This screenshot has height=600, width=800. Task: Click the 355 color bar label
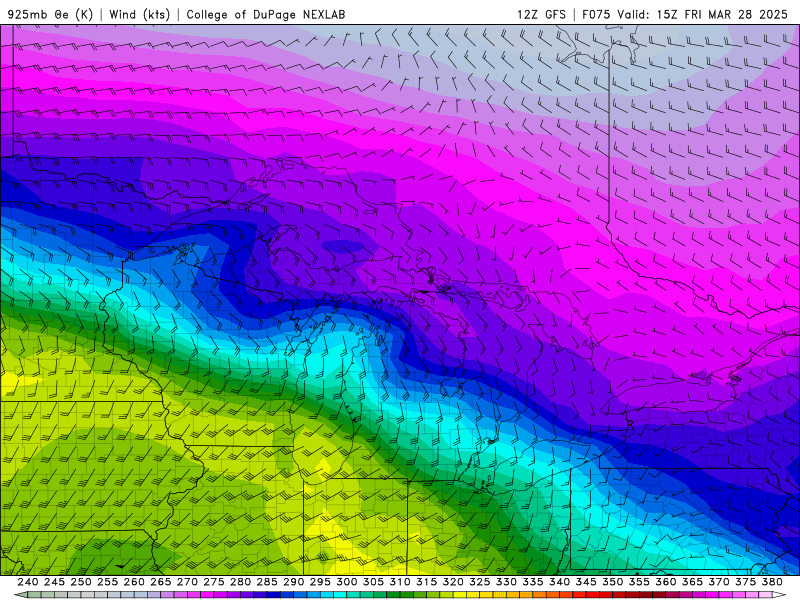click(x=639, y=582)
